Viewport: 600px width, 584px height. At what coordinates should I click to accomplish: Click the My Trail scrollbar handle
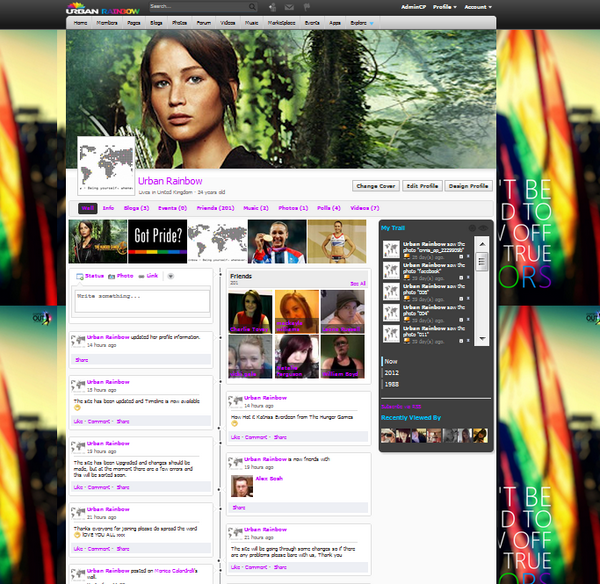click(x=482, y=261)
